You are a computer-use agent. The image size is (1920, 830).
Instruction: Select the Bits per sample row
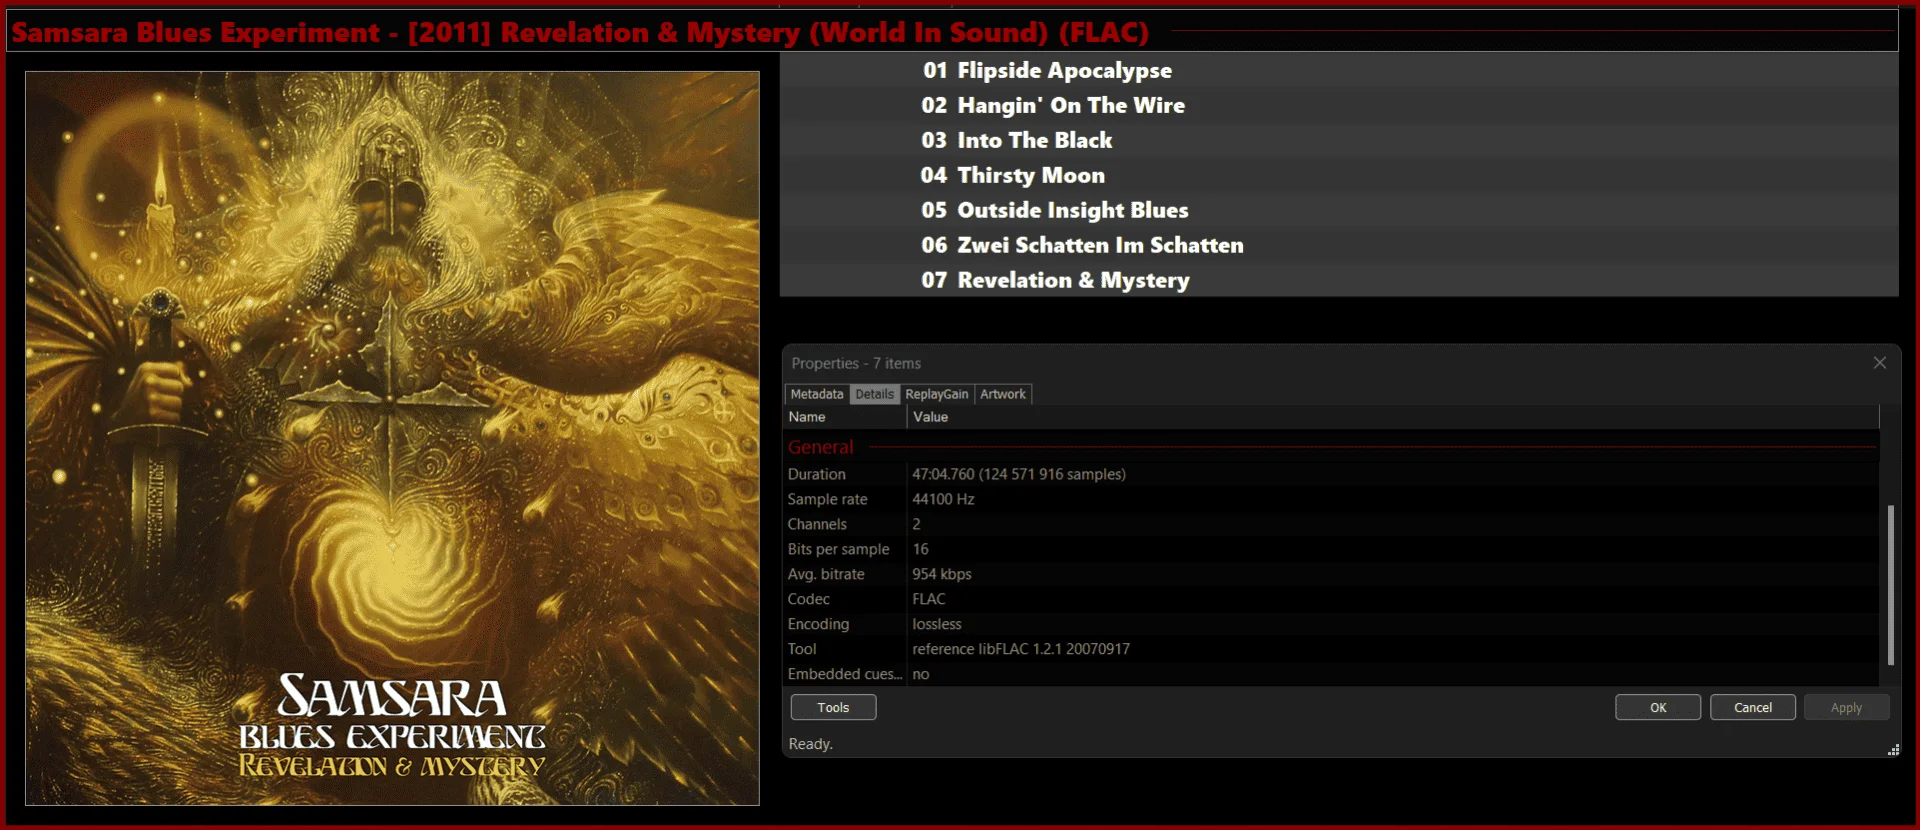[x=1331, y=549]
